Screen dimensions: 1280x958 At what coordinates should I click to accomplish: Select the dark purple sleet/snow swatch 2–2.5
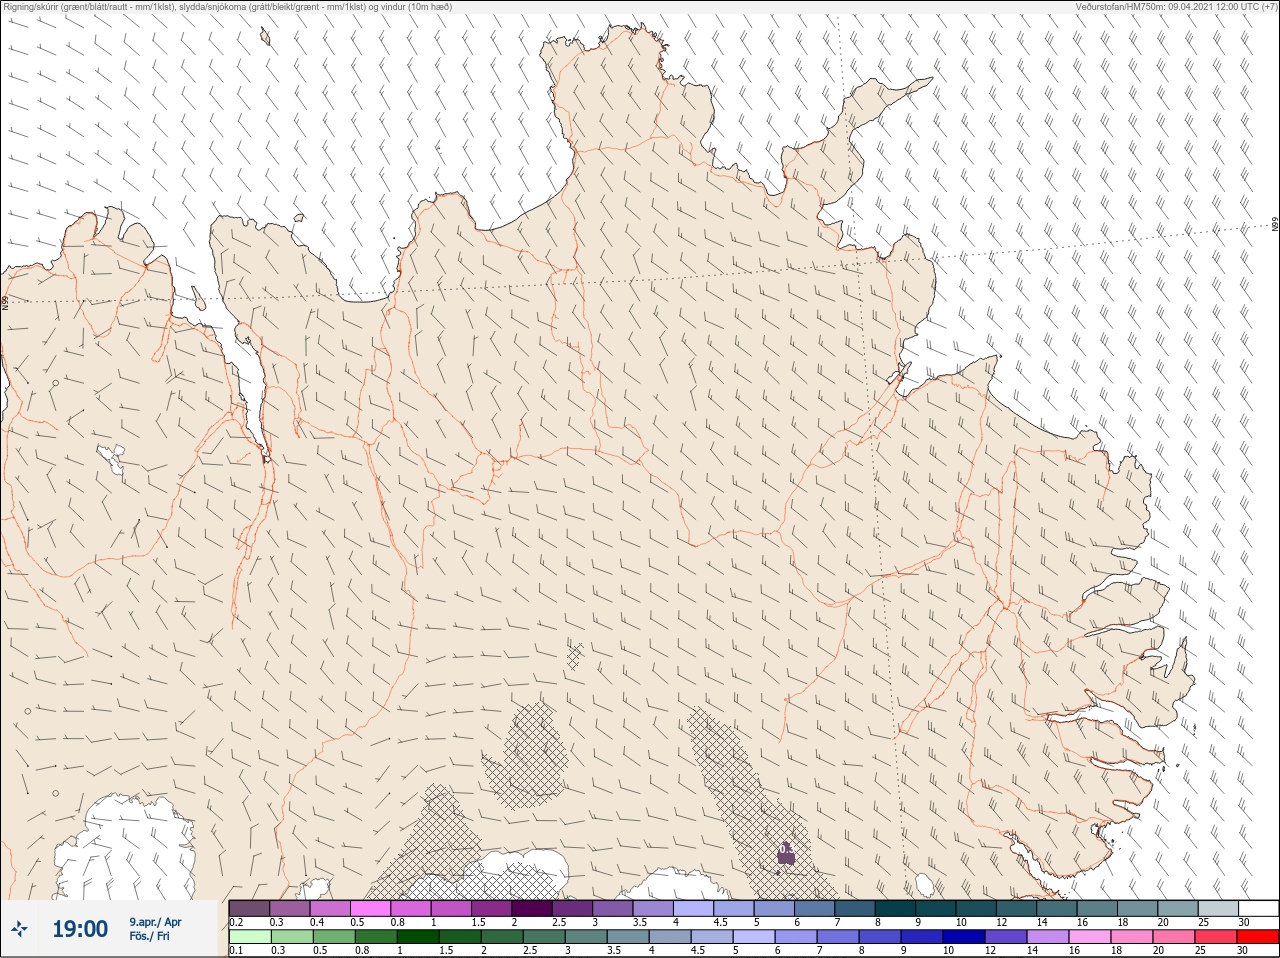[532, 908]
